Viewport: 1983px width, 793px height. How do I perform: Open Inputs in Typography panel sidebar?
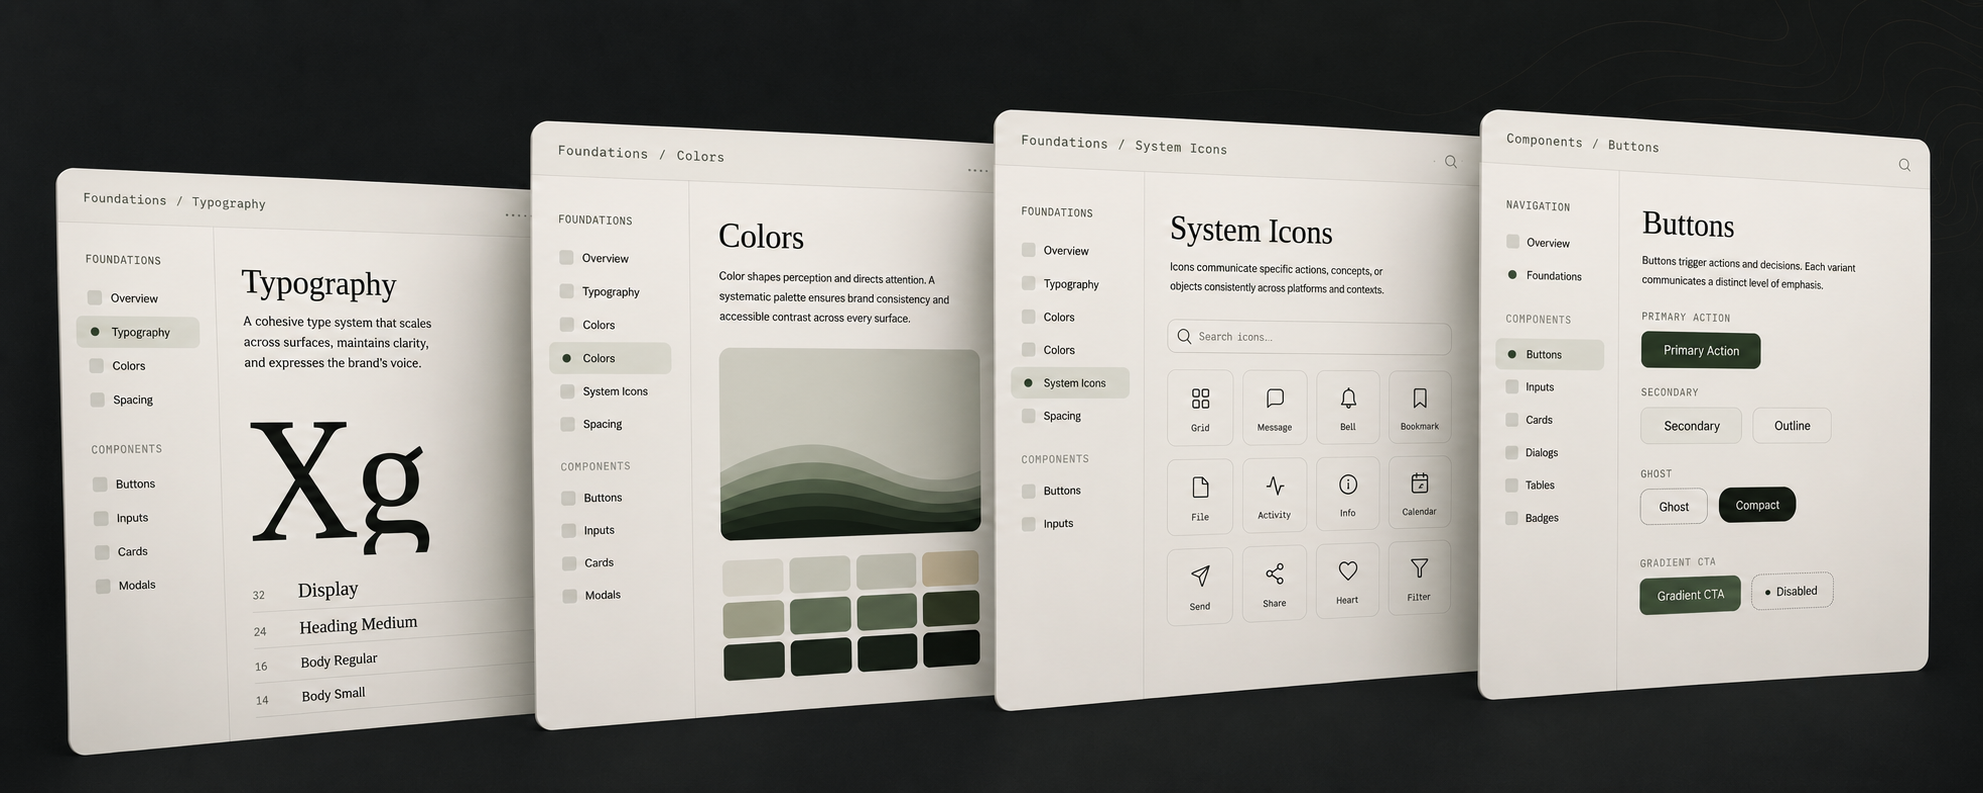(132, 518)
